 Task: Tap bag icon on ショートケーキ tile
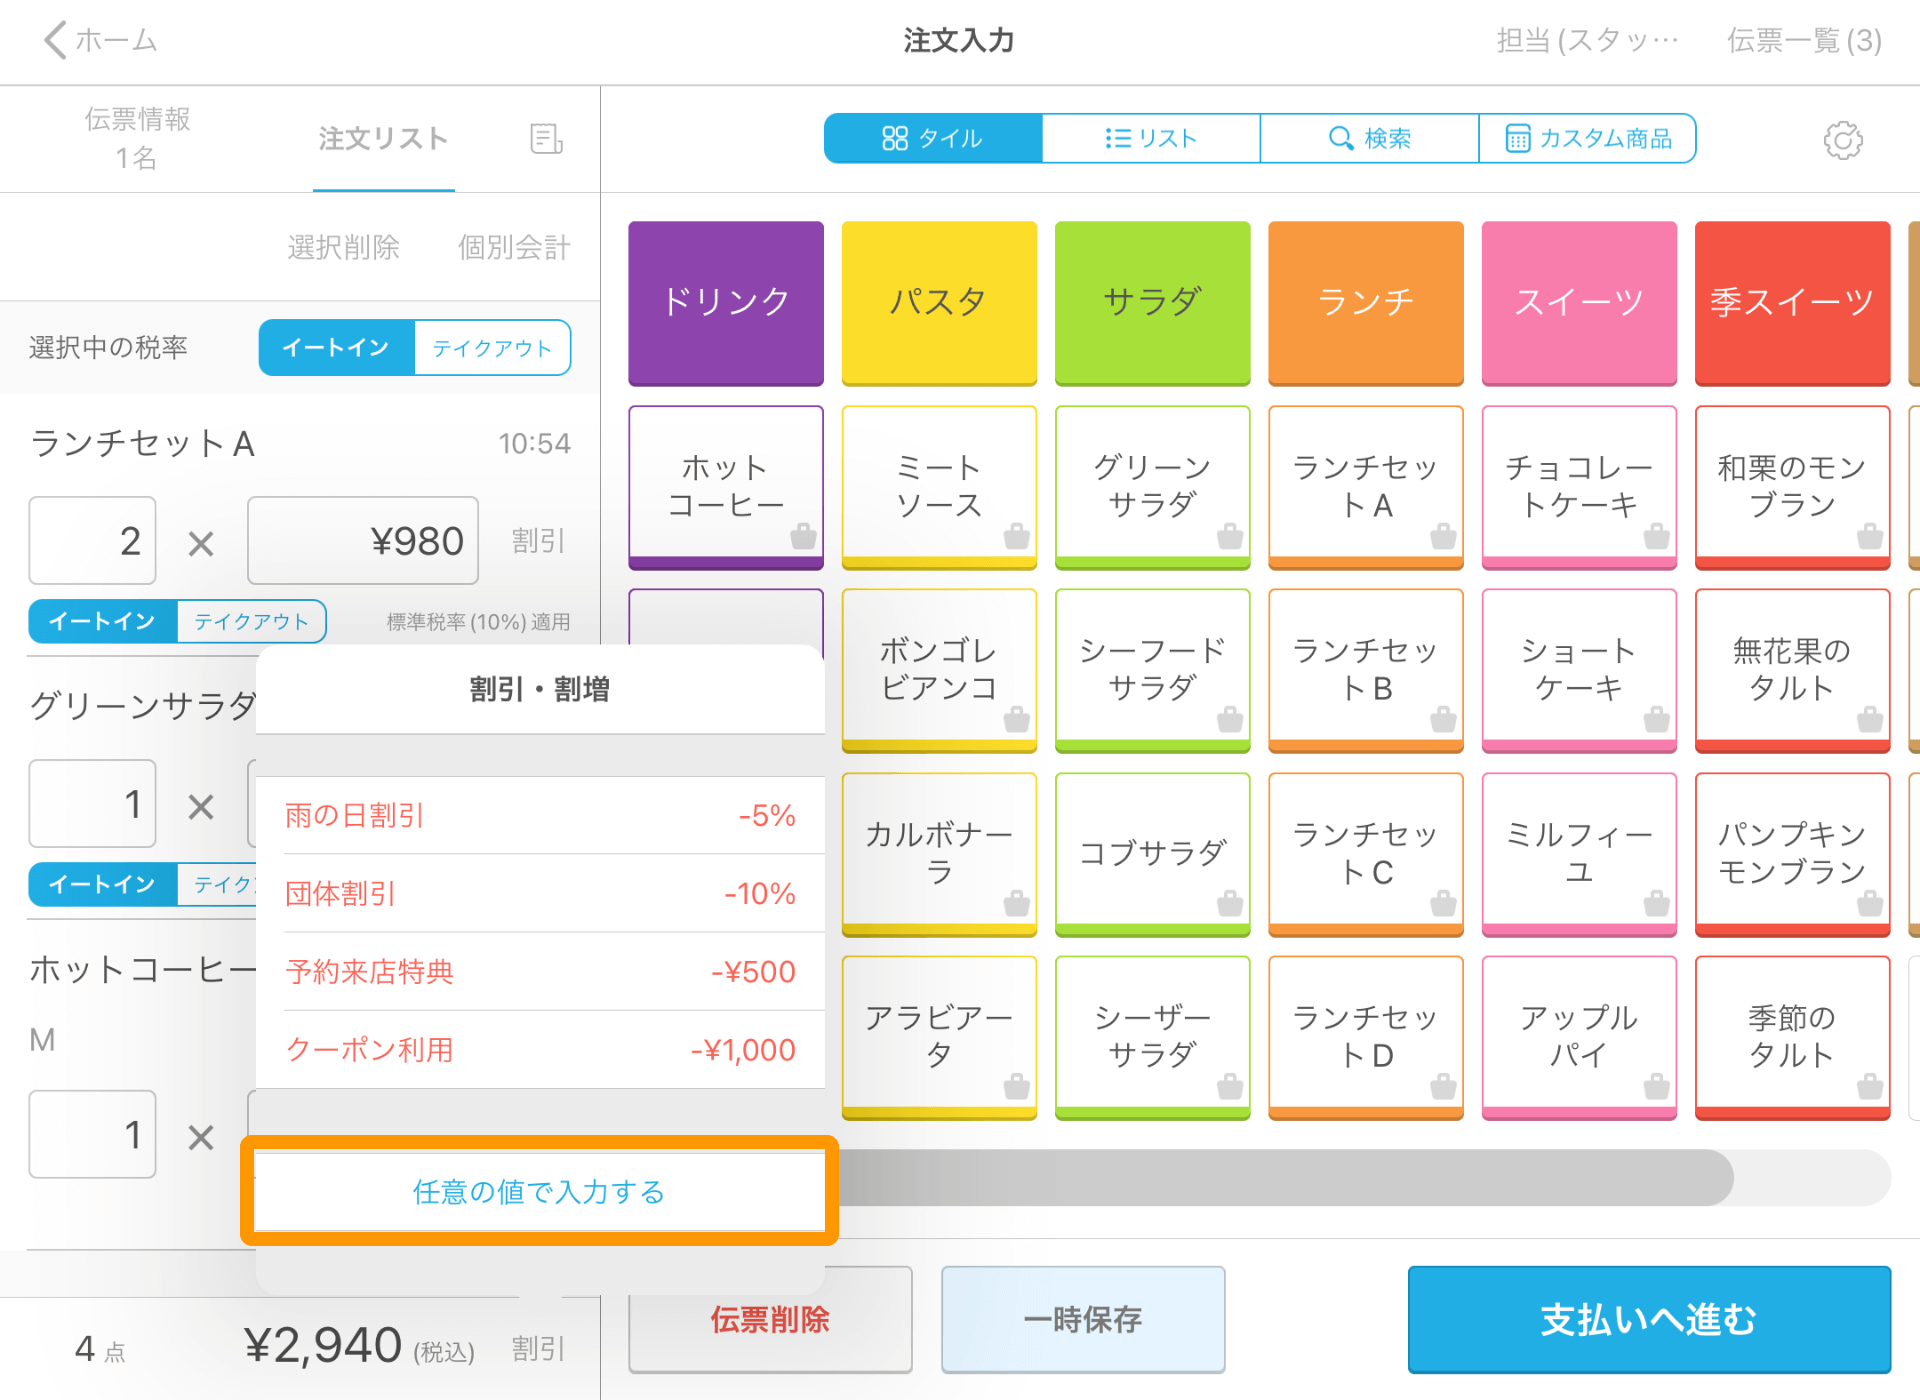pos(1656,719)
